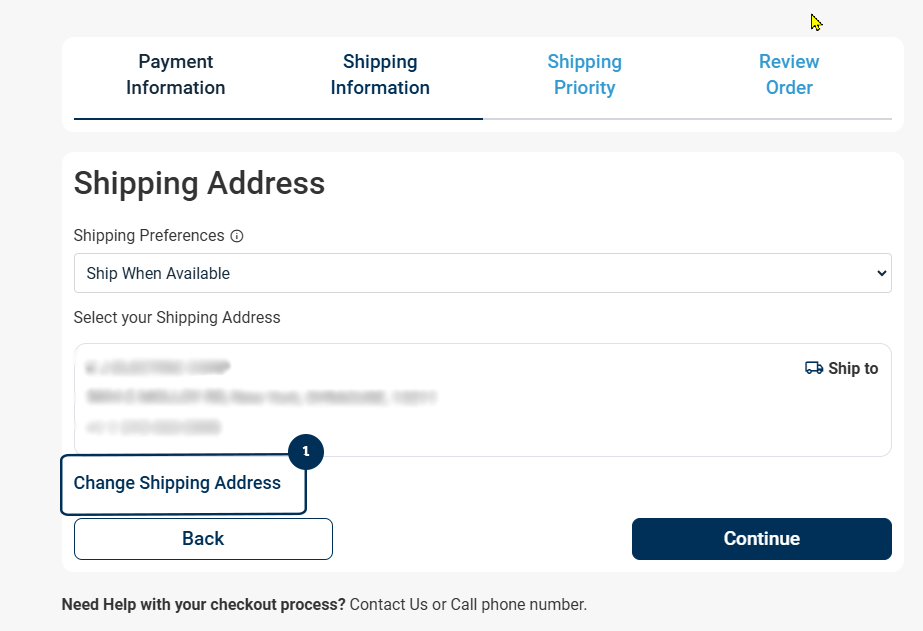Click the Shipping Address heading
The height and width of the screenshot is (631, 923).
coord(199,183)
